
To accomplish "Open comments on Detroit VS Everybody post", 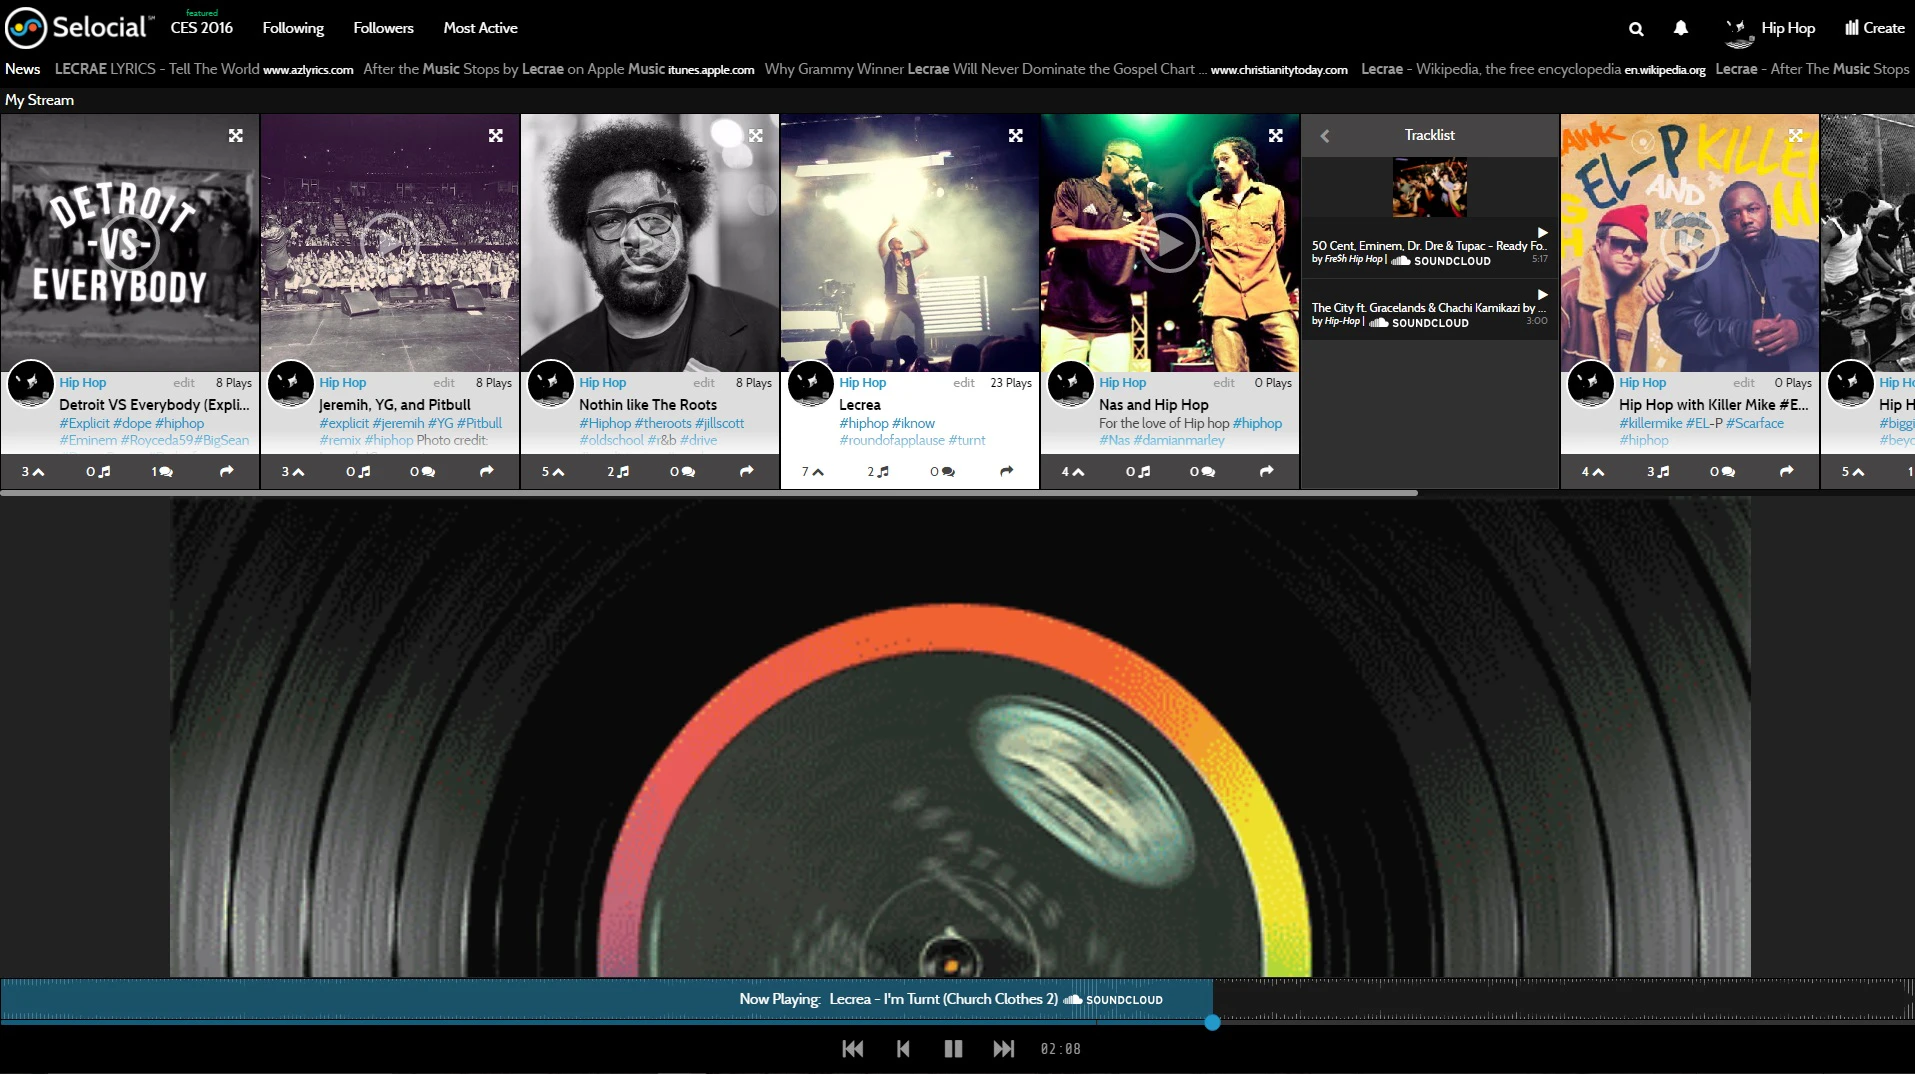I will point(162,471).
